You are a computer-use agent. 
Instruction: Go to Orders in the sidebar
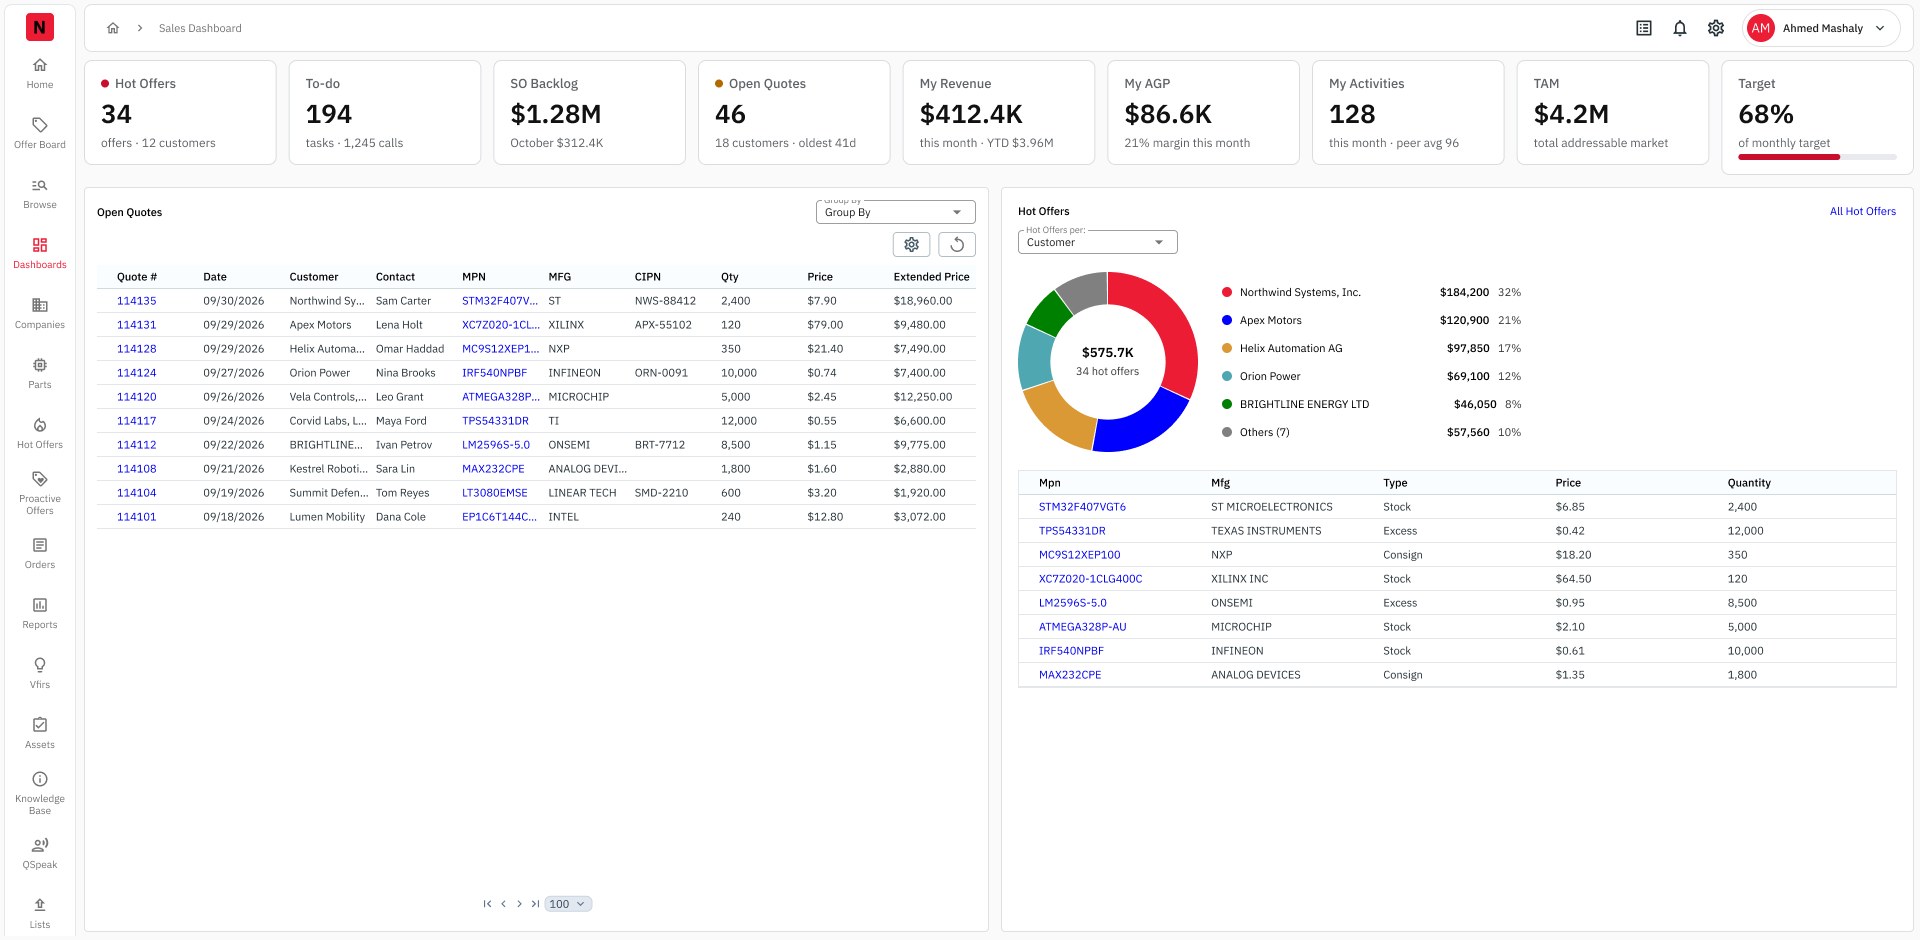pyautogui.click(x=40, y=554)
